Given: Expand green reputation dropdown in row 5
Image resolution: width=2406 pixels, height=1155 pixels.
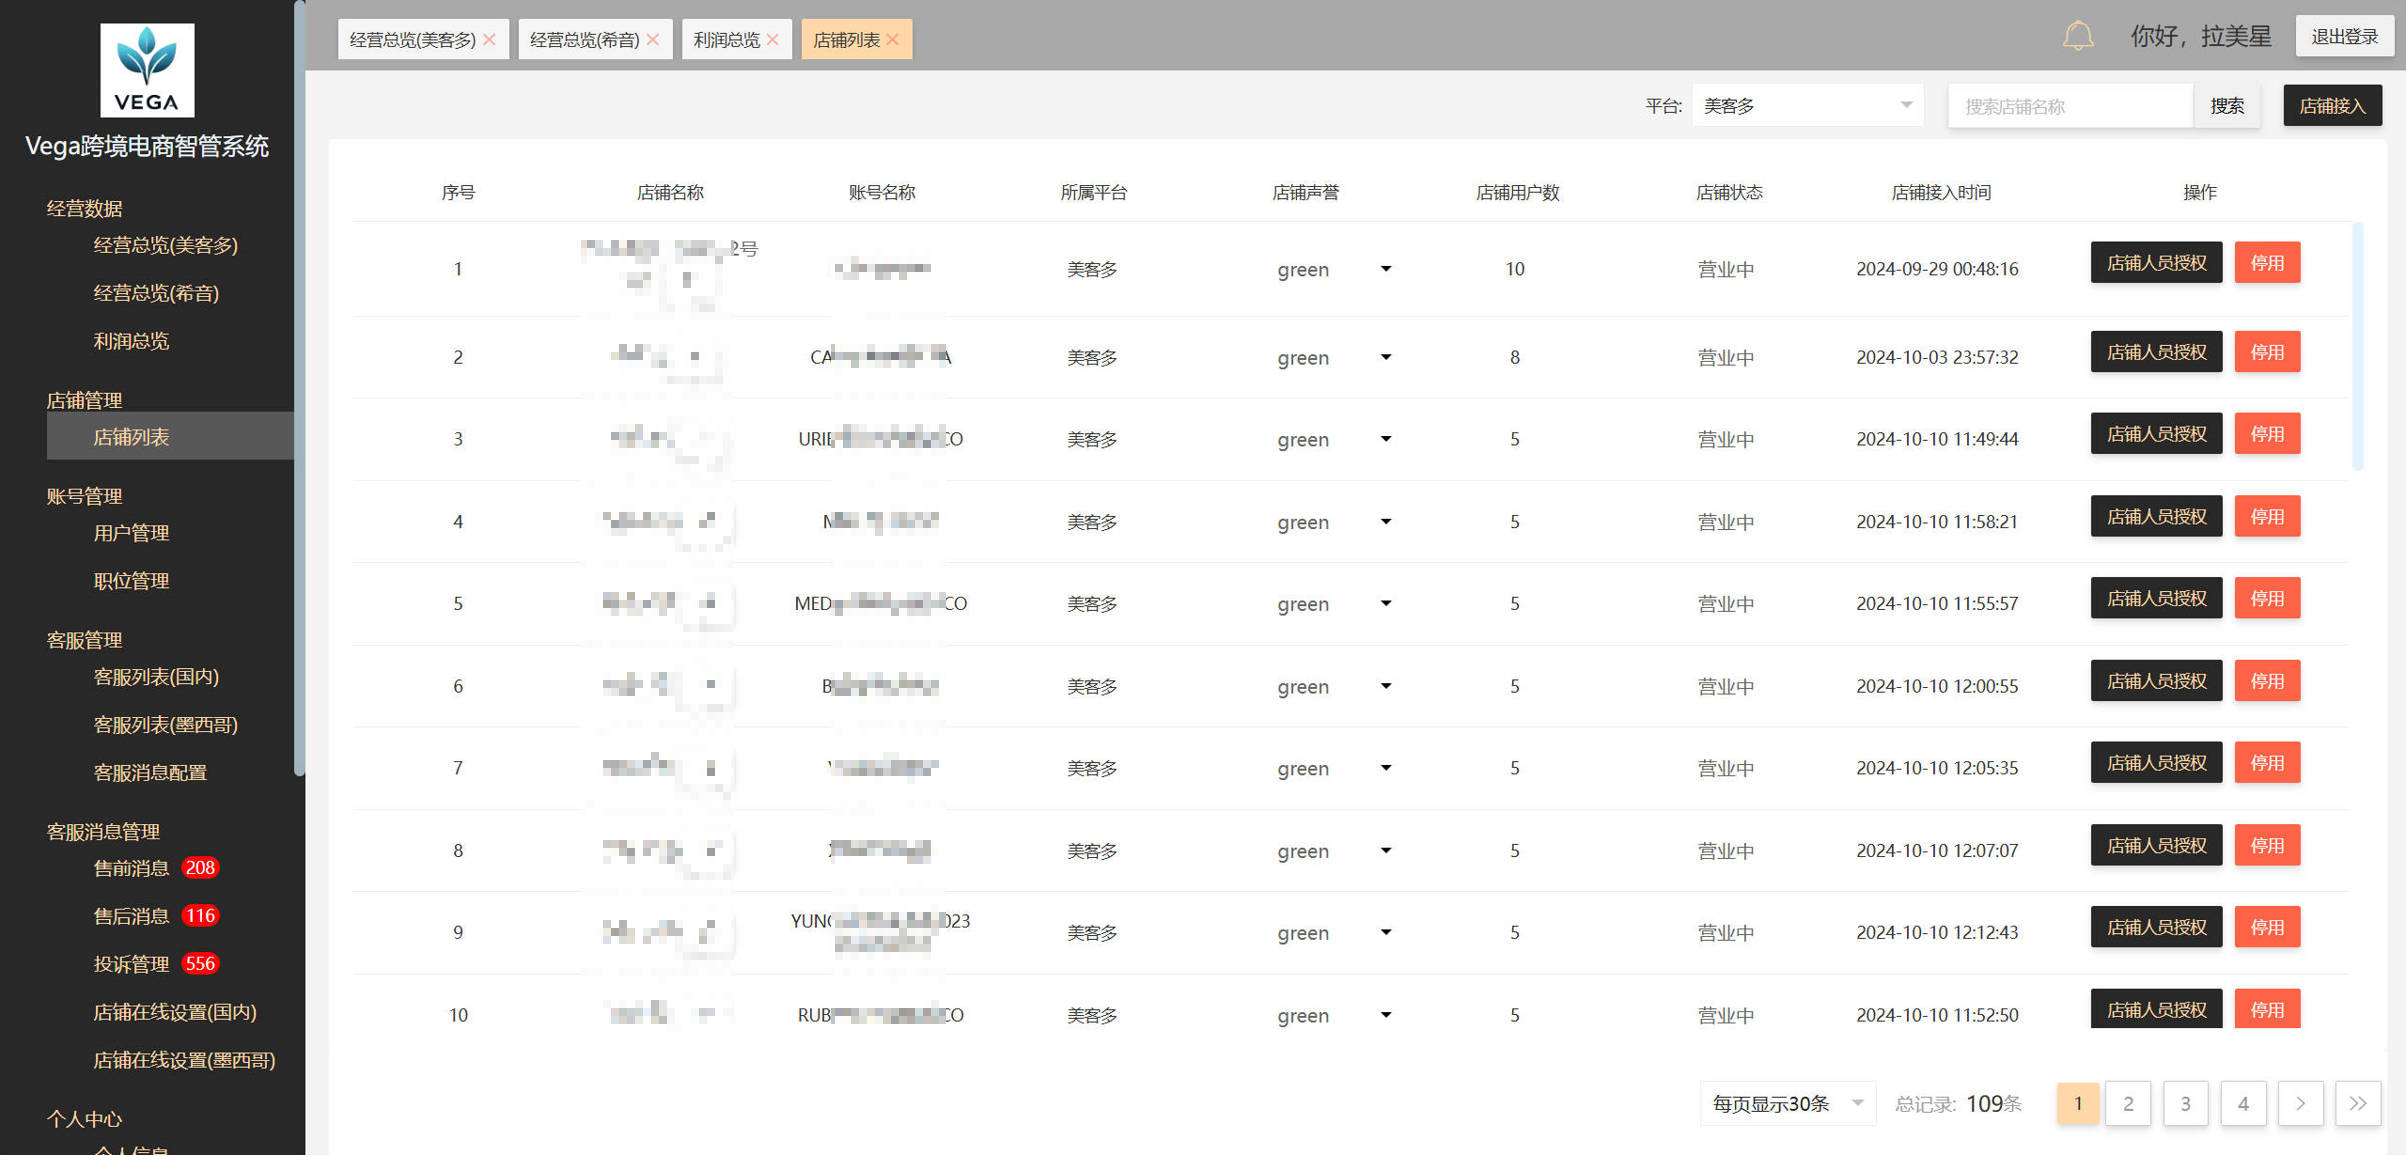Looking at the screenshot, I should [1386, 603].
